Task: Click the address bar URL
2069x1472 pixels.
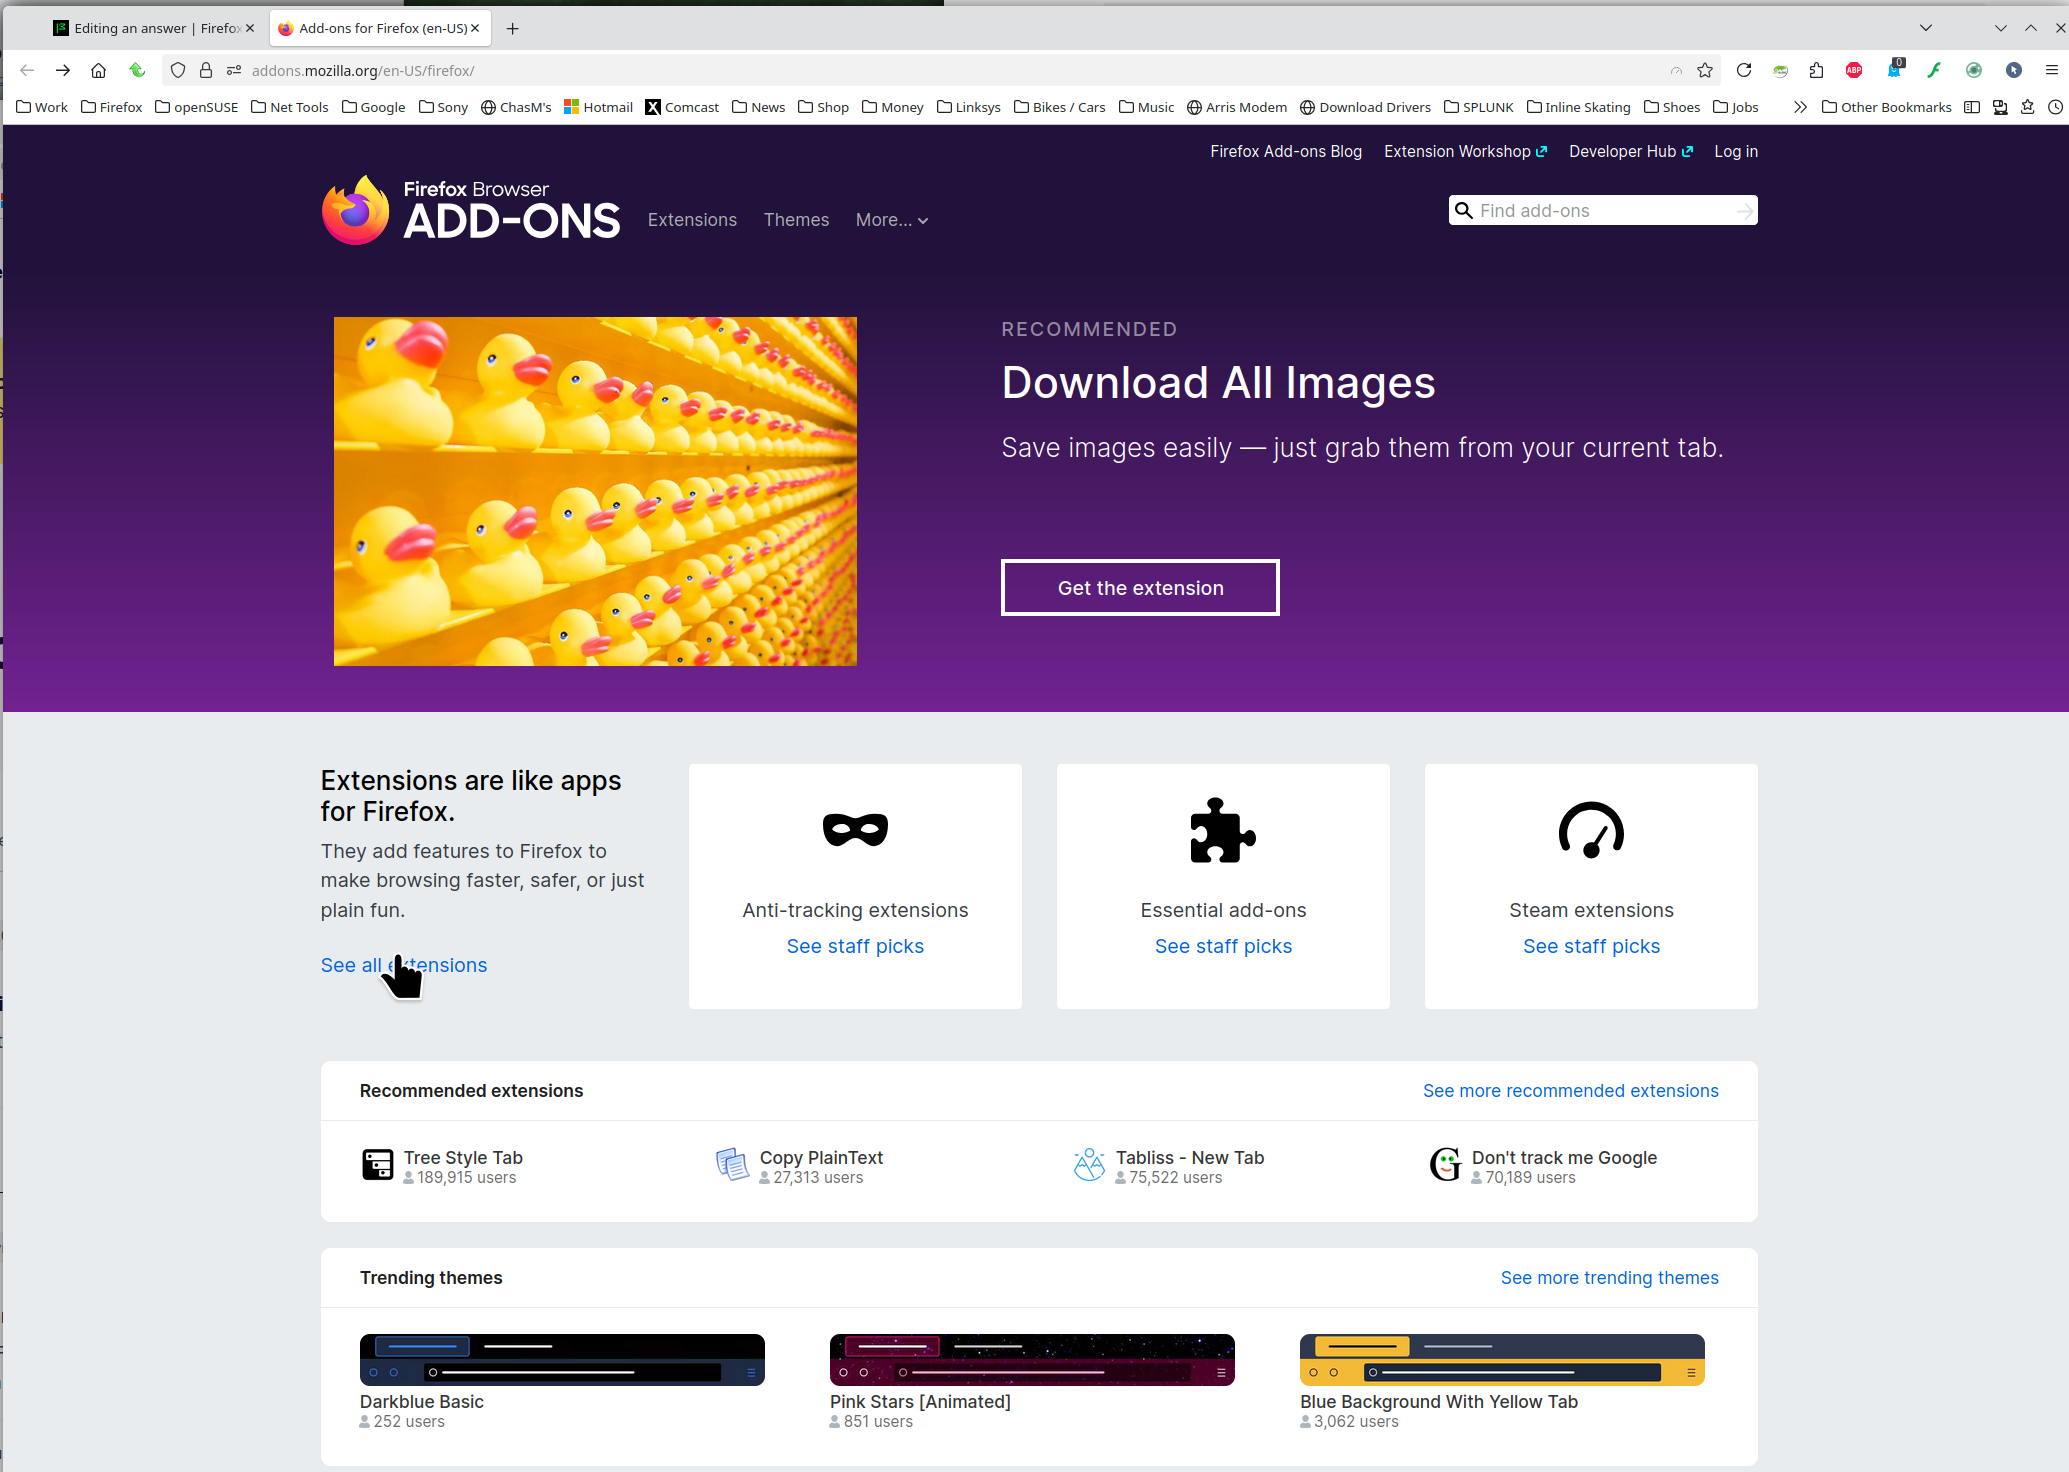Action: pos(363,71)
